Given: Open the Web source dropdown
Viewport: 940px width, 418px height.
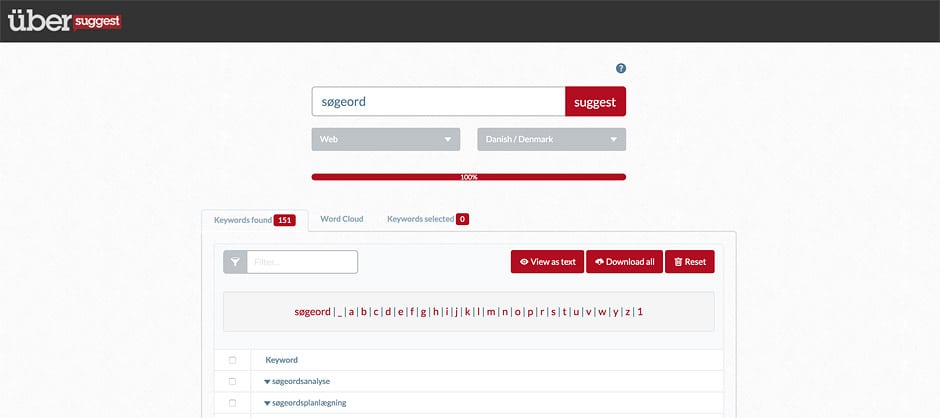Looking at the screenshot, I should pyautogui.click(x=385, y=140).
